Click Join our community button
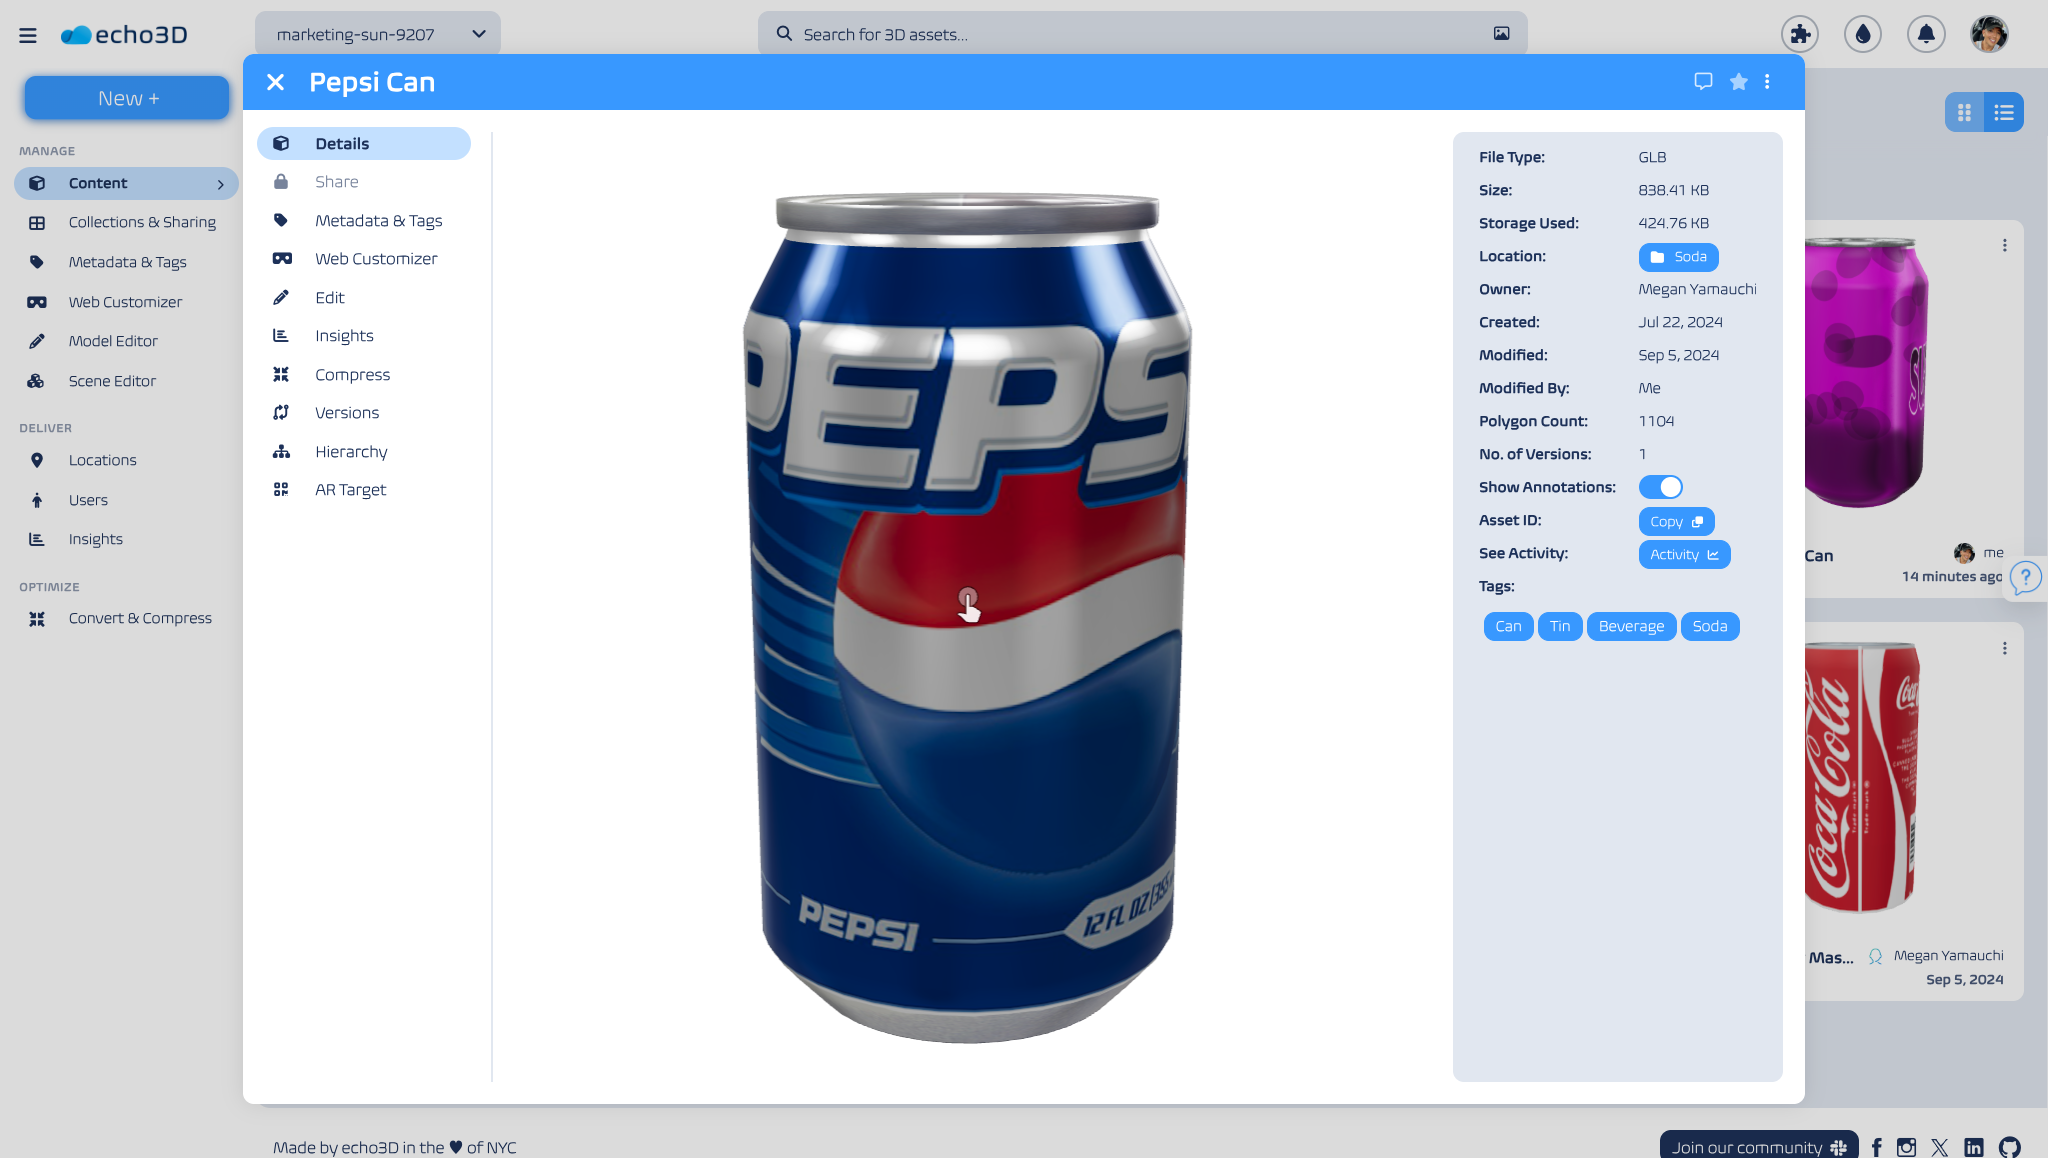2048x1158 pixels. click(x=1758, y=1146)
